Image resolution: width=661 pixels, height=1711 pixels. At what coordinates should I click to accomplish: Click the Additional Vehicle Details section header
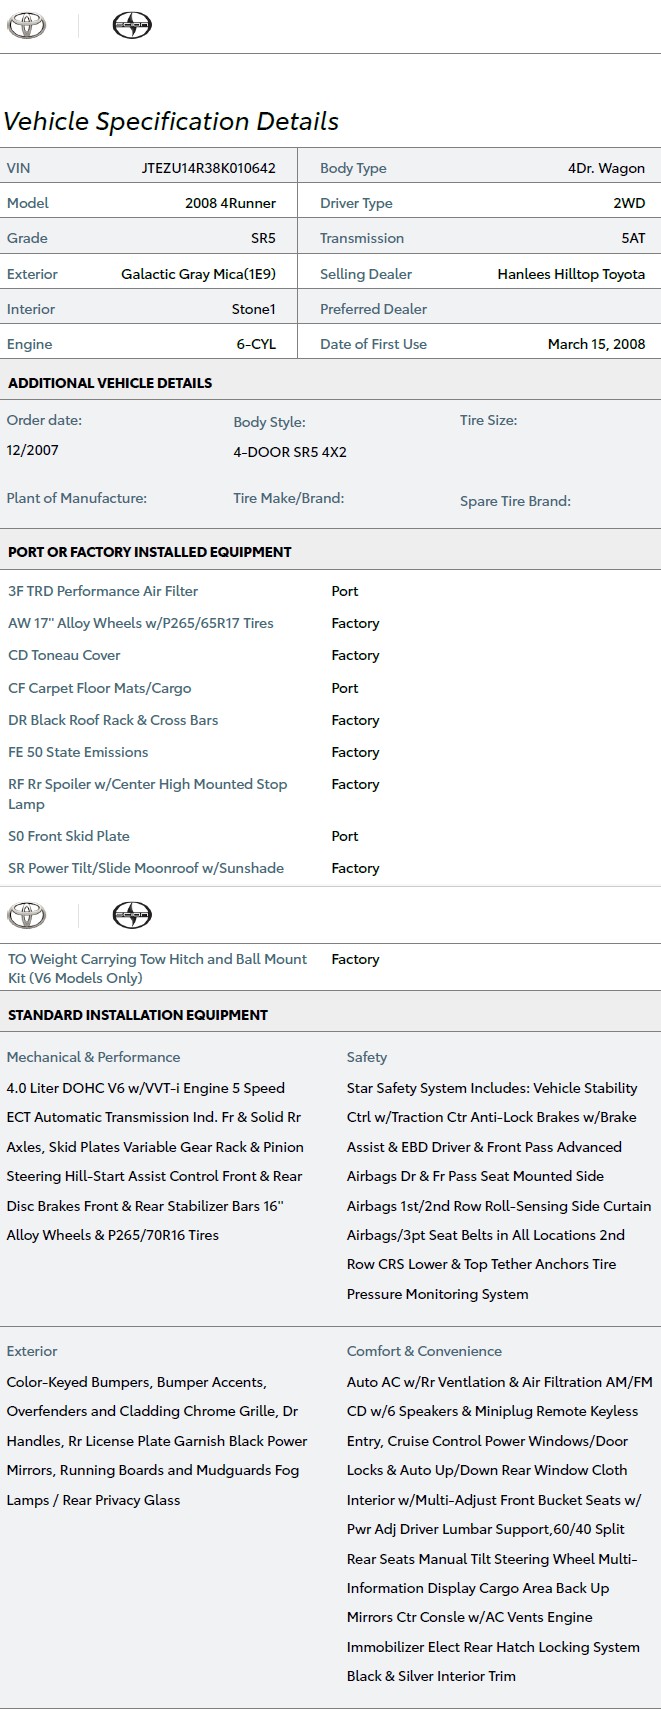tap(110, 383)
